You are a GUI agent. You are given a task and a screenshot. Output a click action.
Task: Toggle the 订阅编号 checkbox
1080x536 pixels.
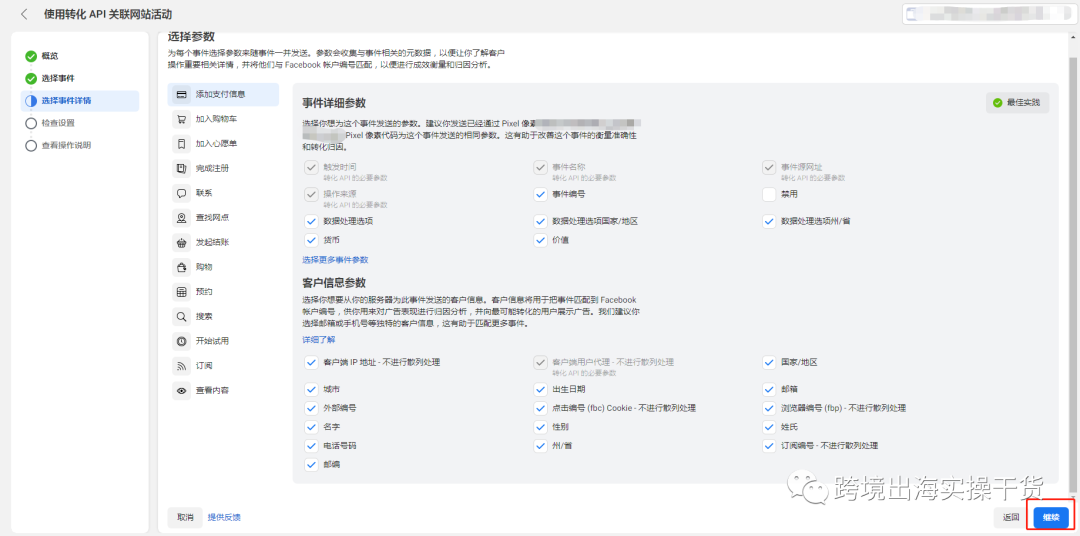pos(769,446)
